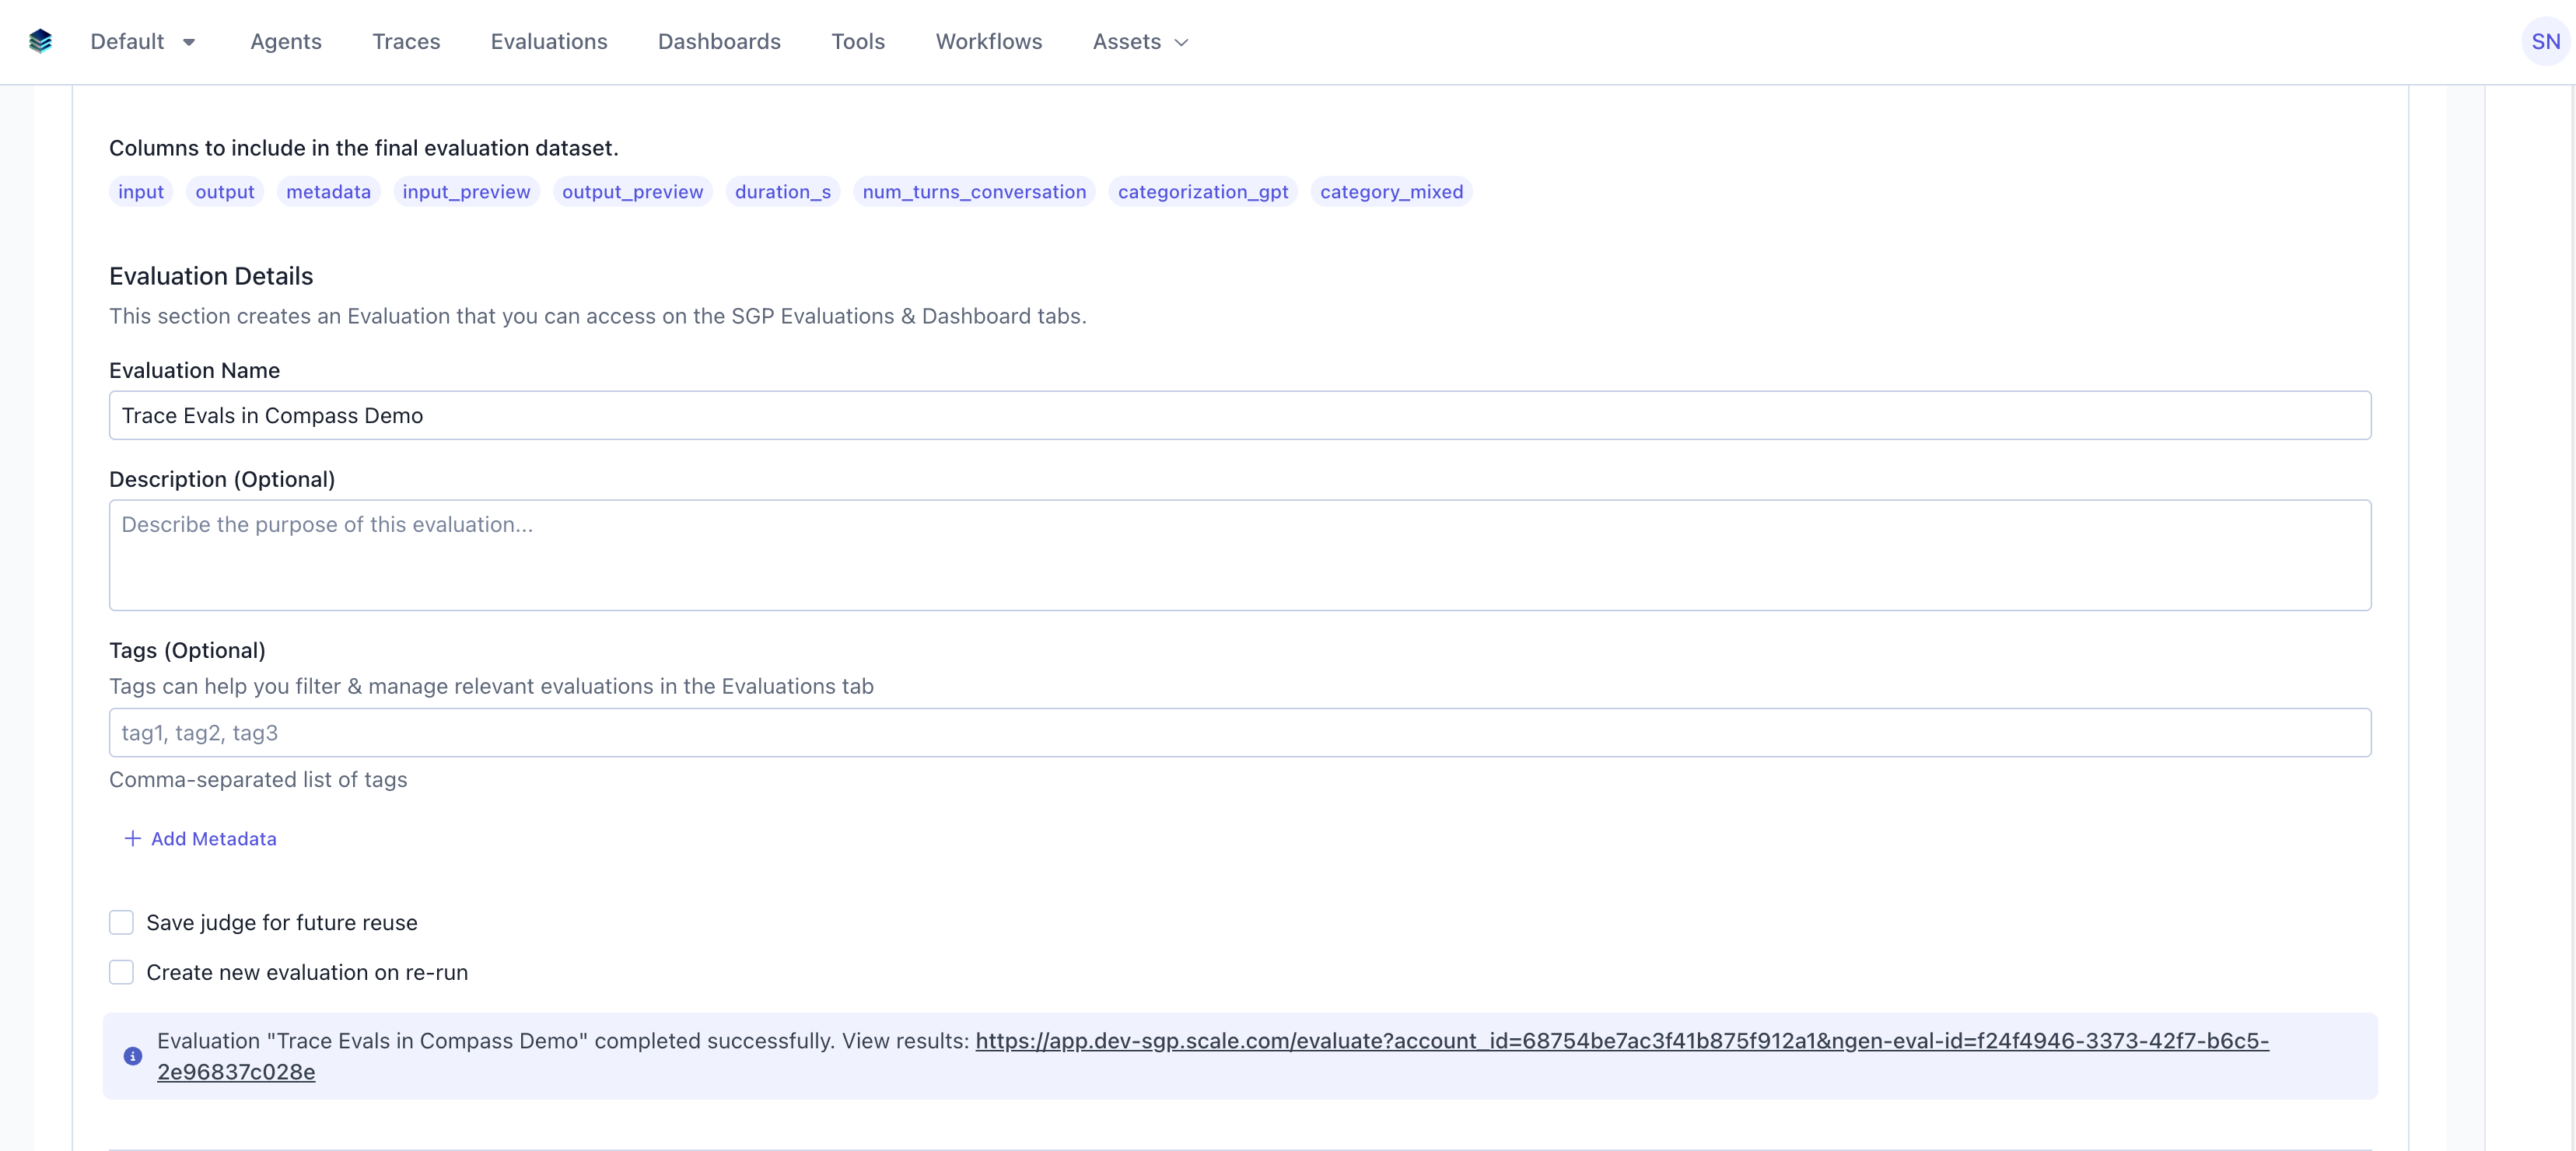Click the info icon on the success banner

pyautogui.click(x=133, y=1056)
